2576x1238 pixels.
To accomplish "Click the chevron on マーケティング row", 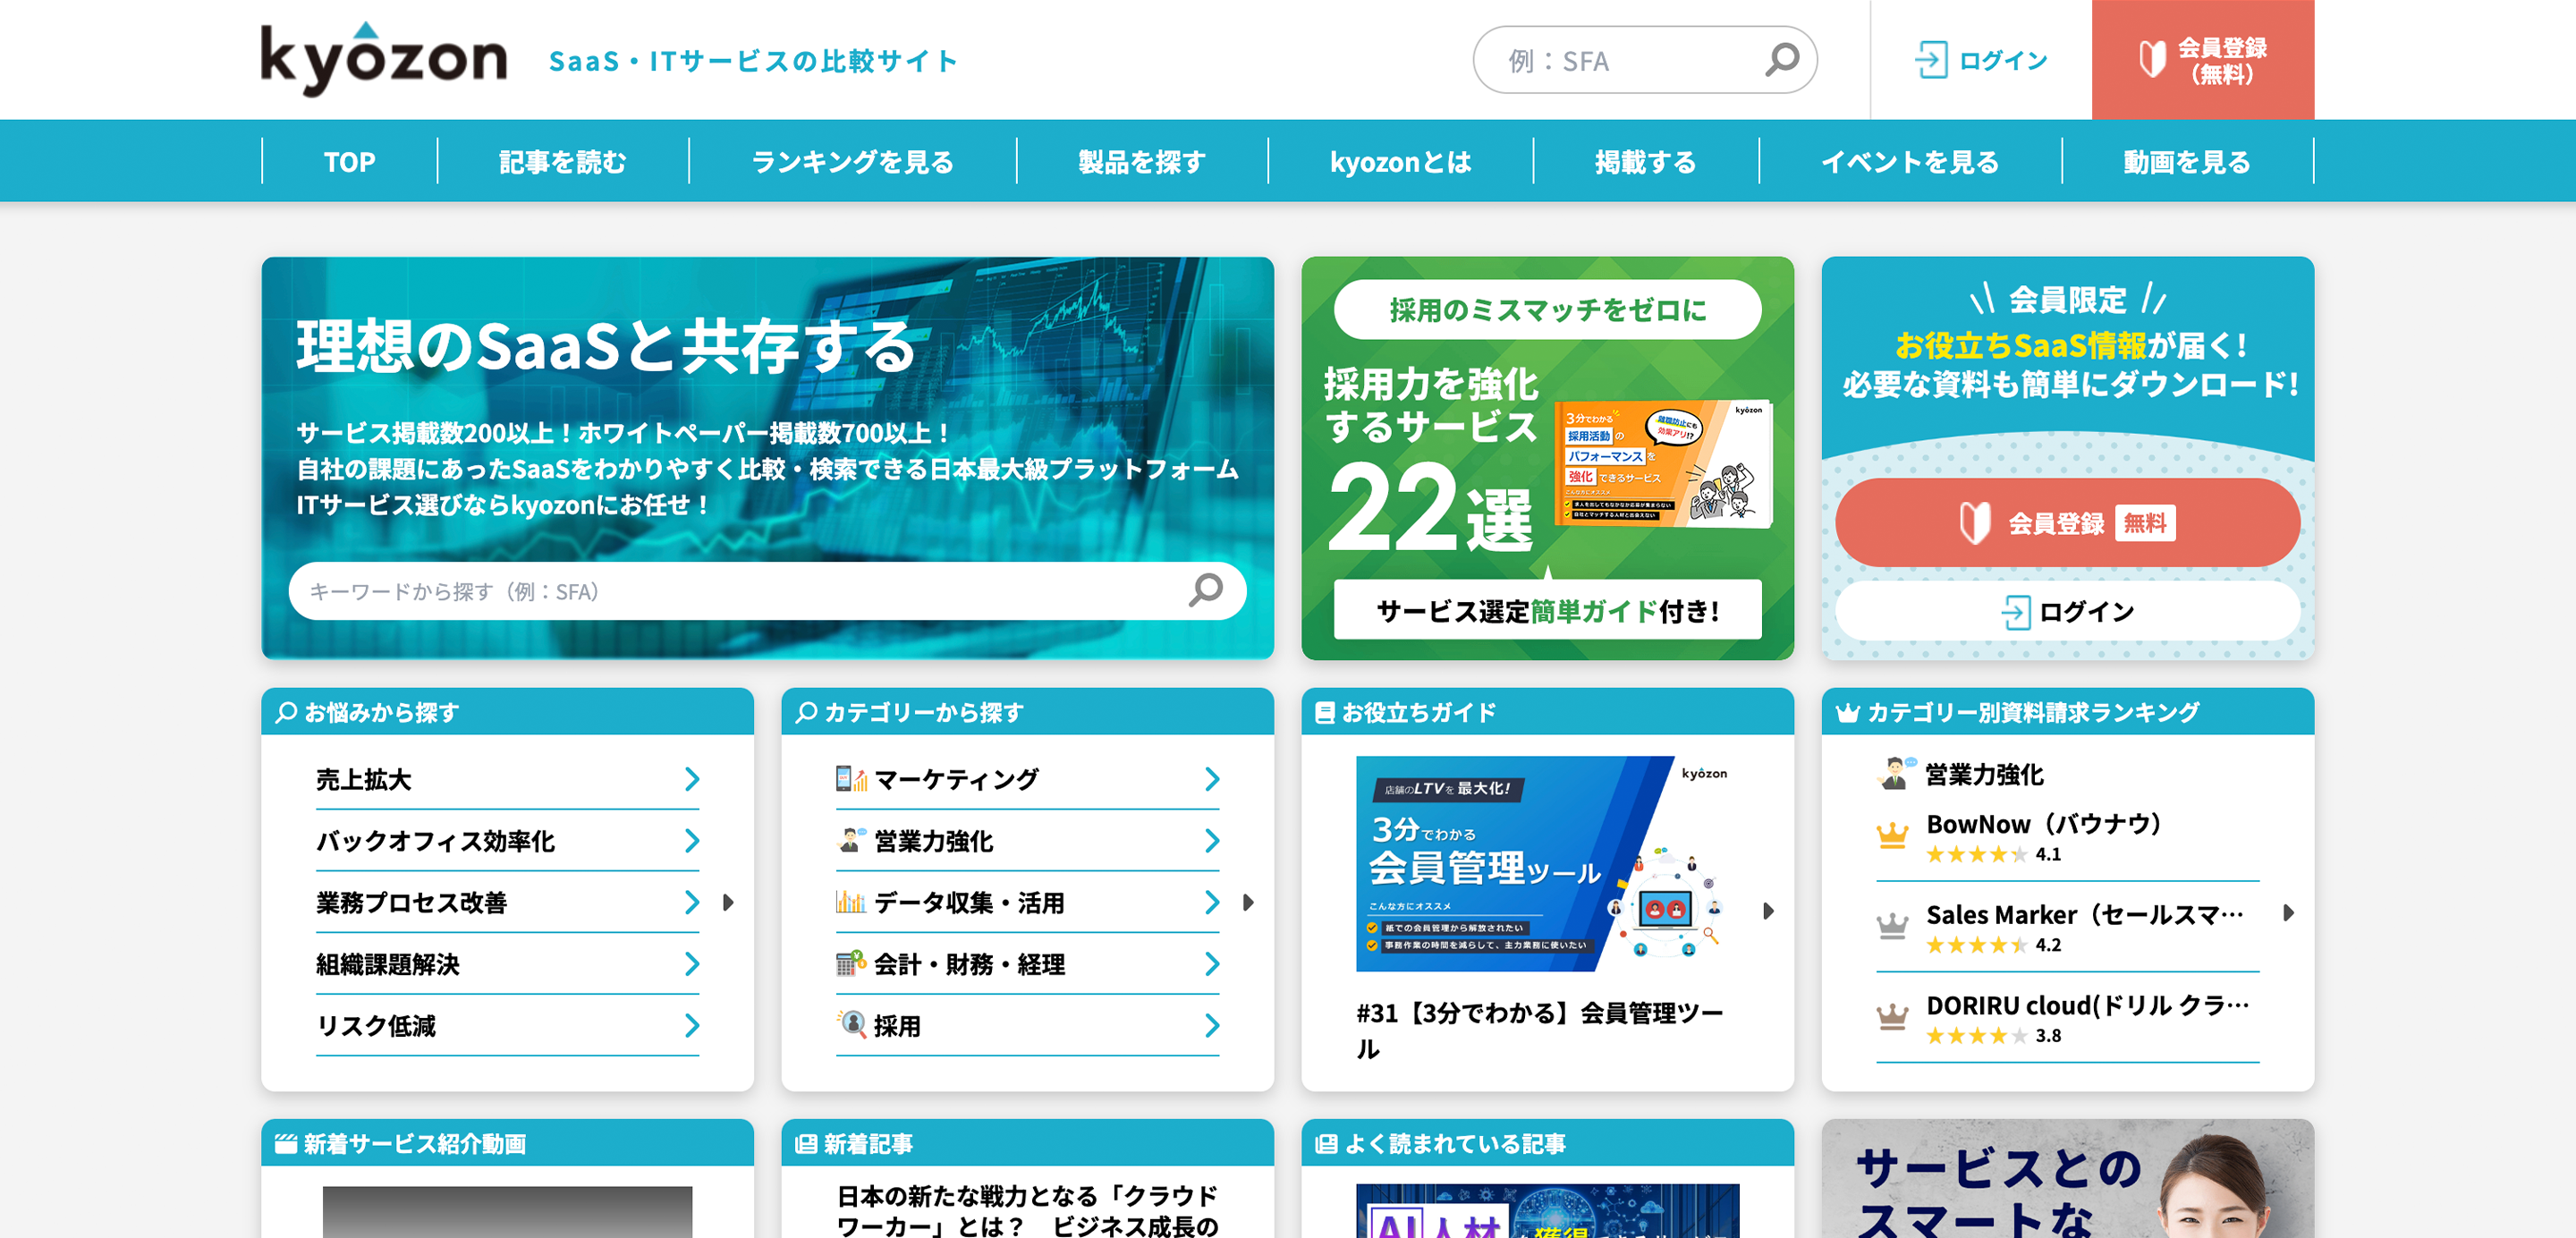I will [1211, 779].
